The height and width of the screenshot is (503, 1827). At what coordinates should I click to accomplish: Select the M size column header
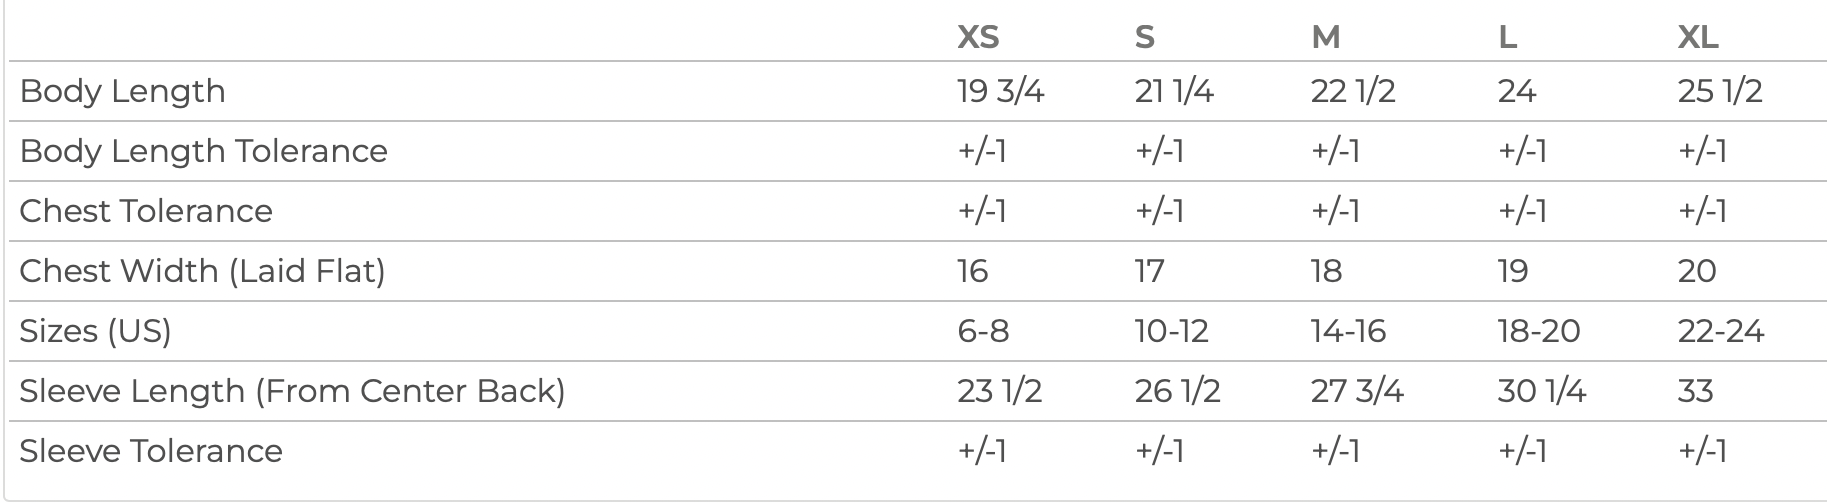pyautogui.click(x=1325, y=37)
